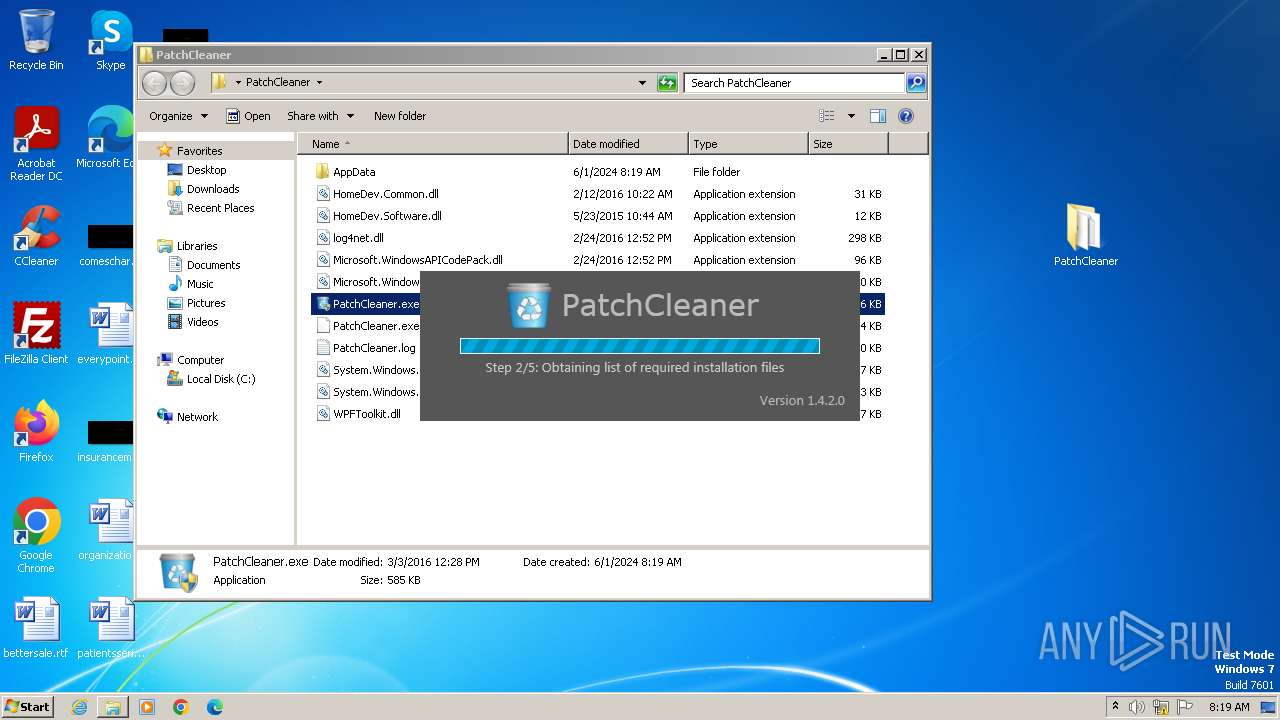Launch the Google Chrome desktop shortcut
The height and width of the screenshot is (720, 1280).
(x=36, y=536)
